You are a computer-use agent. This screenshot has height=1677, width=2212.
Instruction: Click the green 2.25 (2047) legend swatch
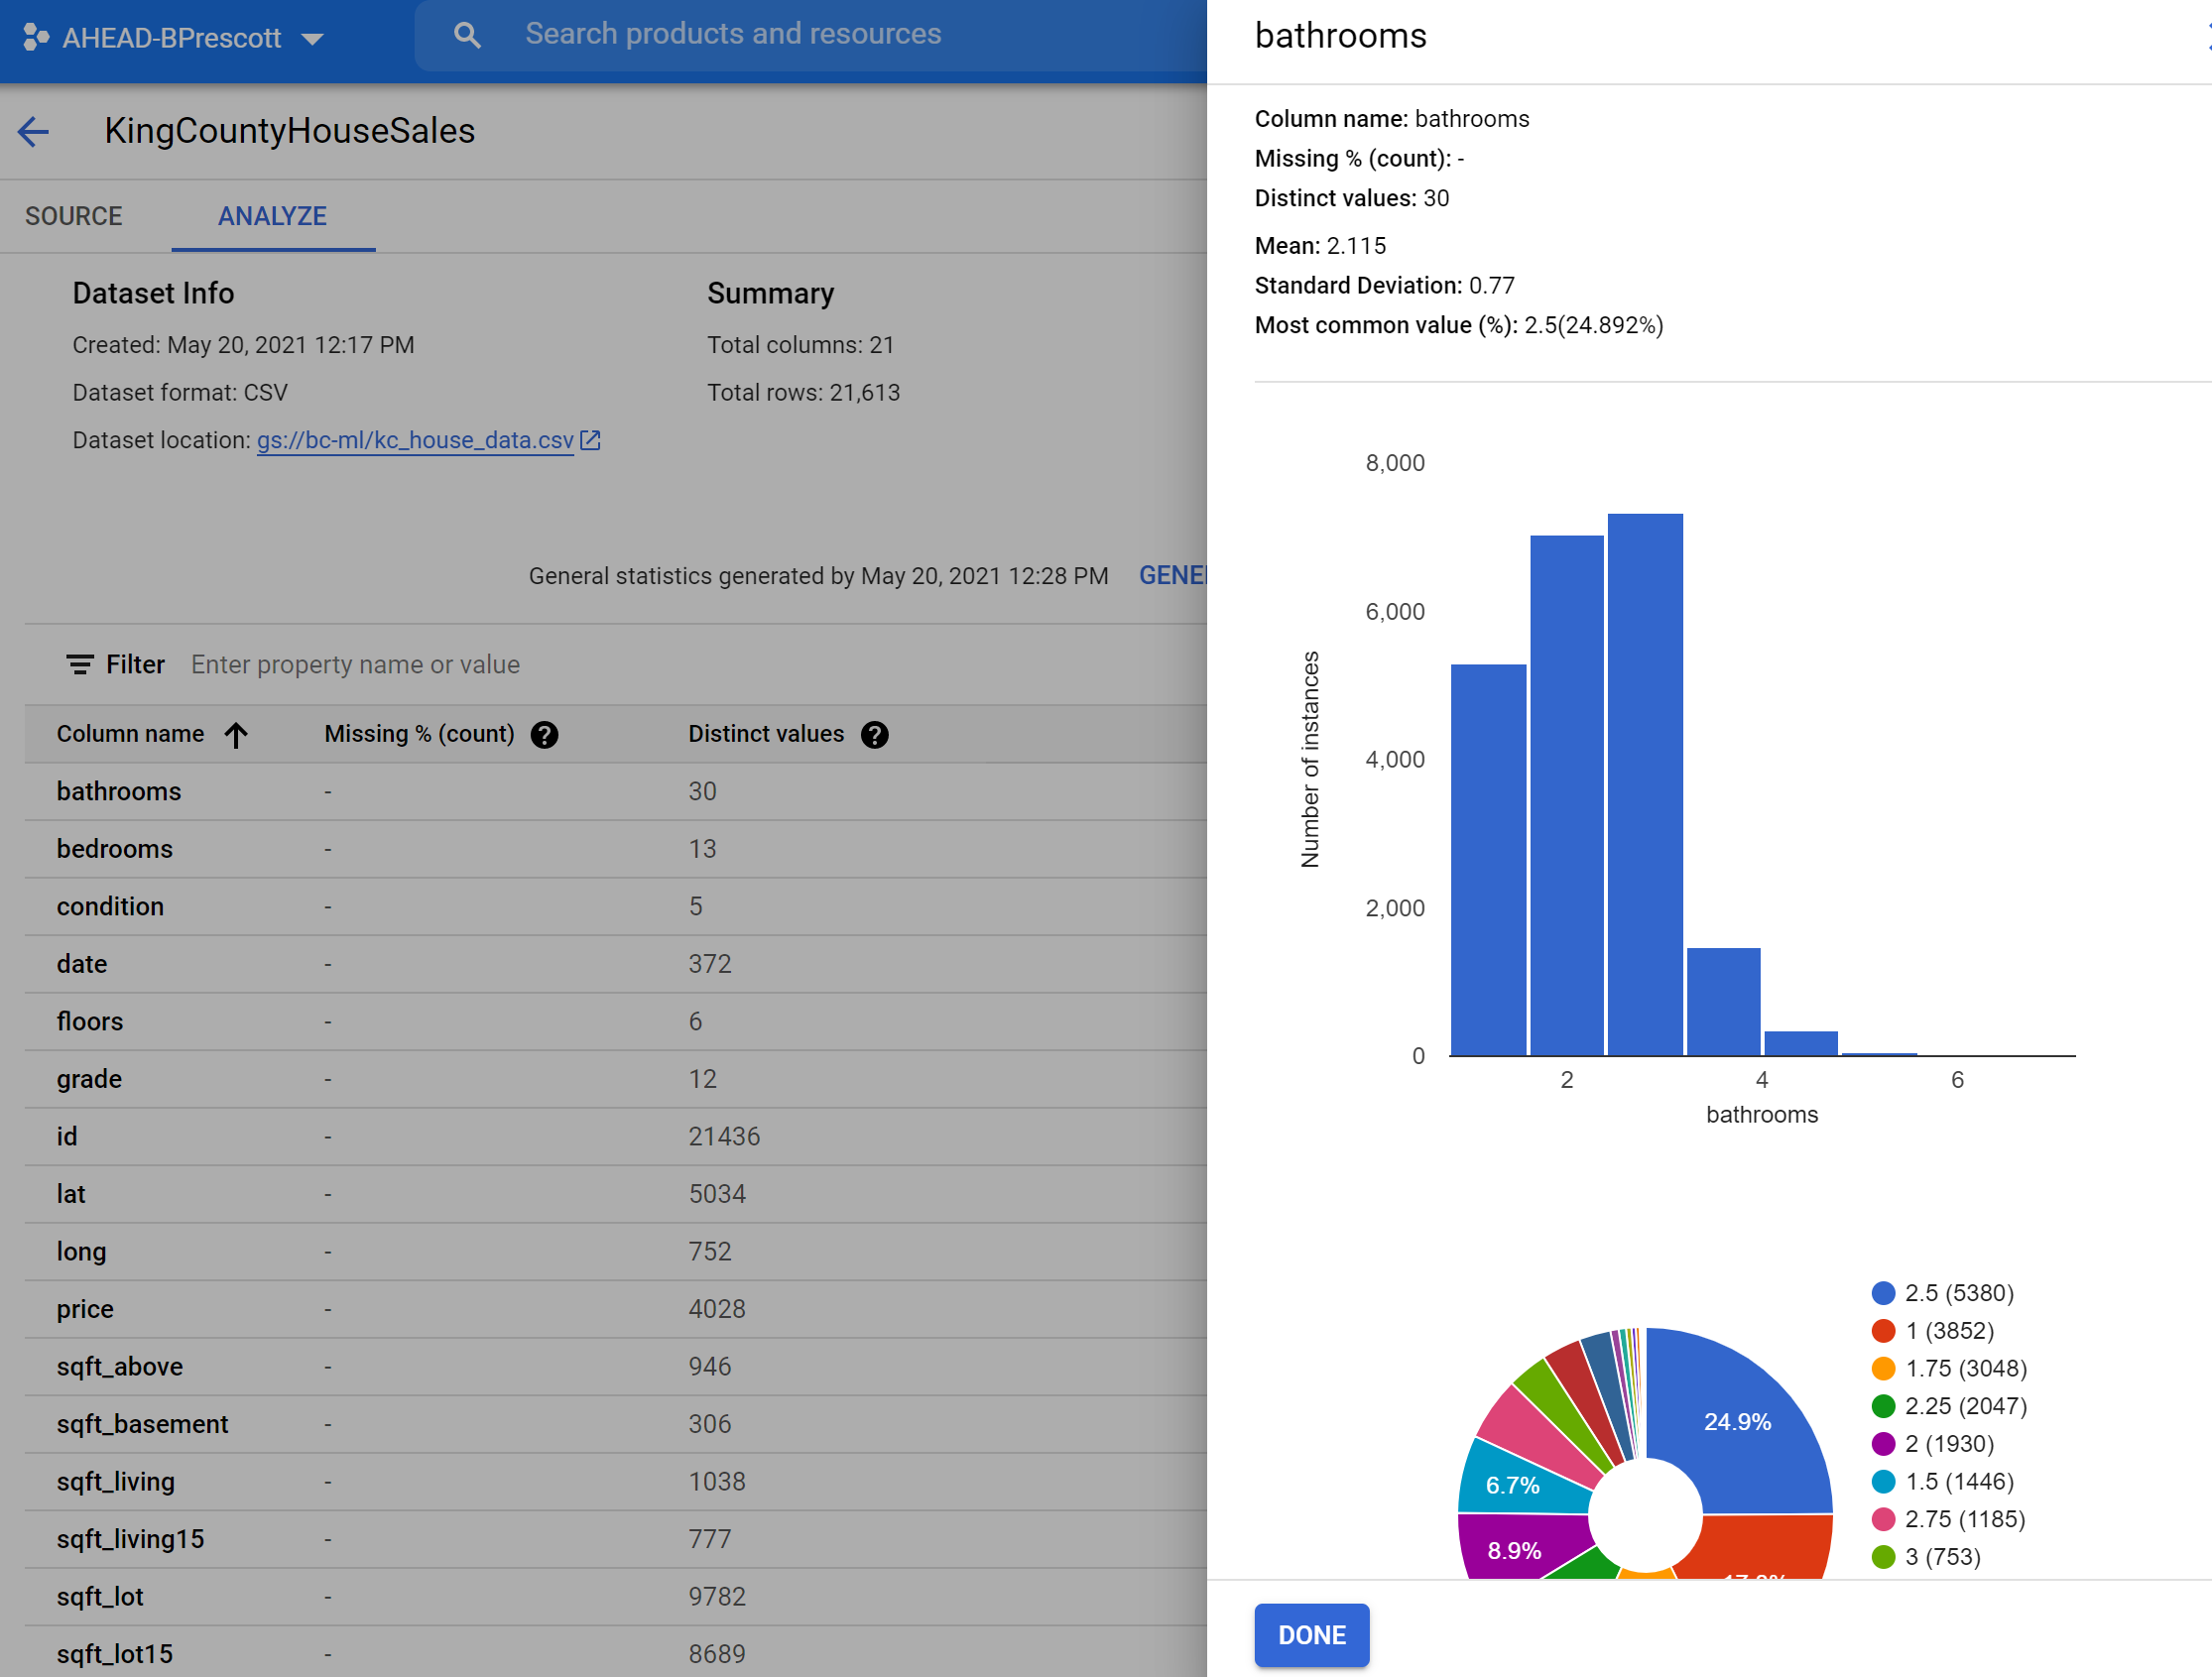tap(1883, 1406)
